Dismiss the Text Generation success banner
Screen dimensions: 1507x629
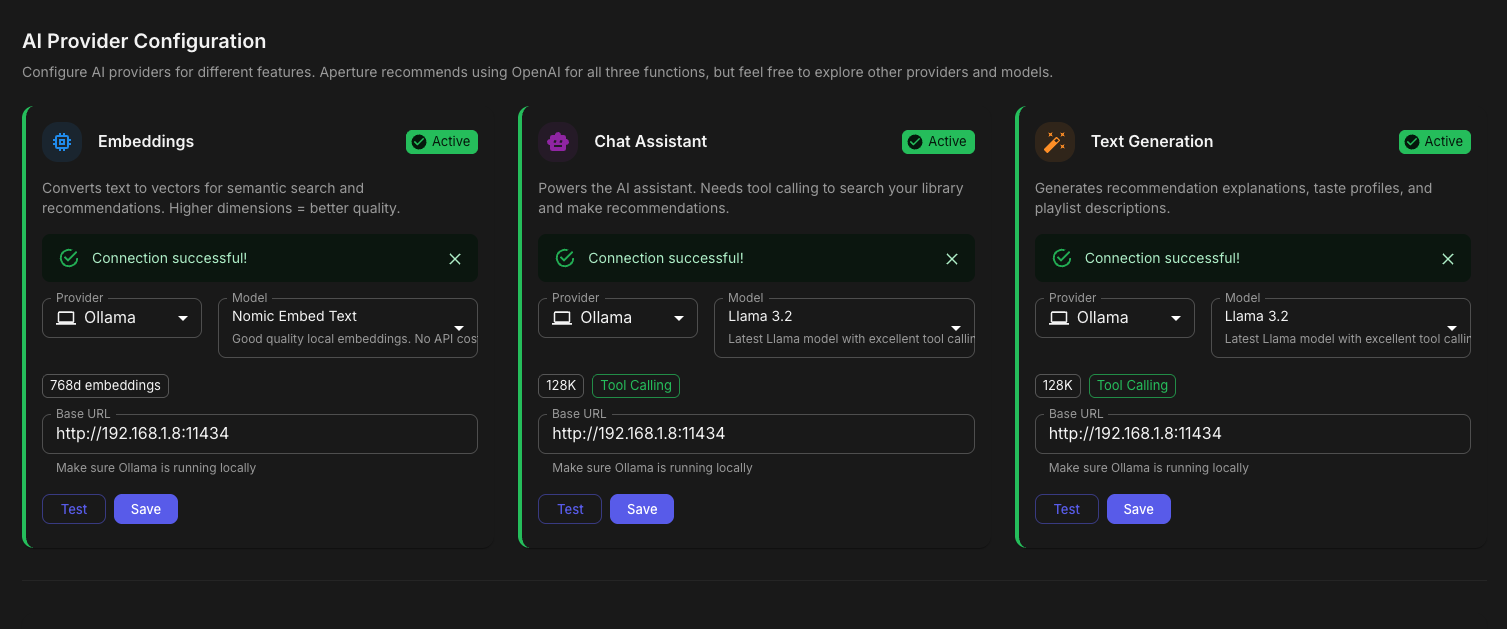[x=1447, y=259]
